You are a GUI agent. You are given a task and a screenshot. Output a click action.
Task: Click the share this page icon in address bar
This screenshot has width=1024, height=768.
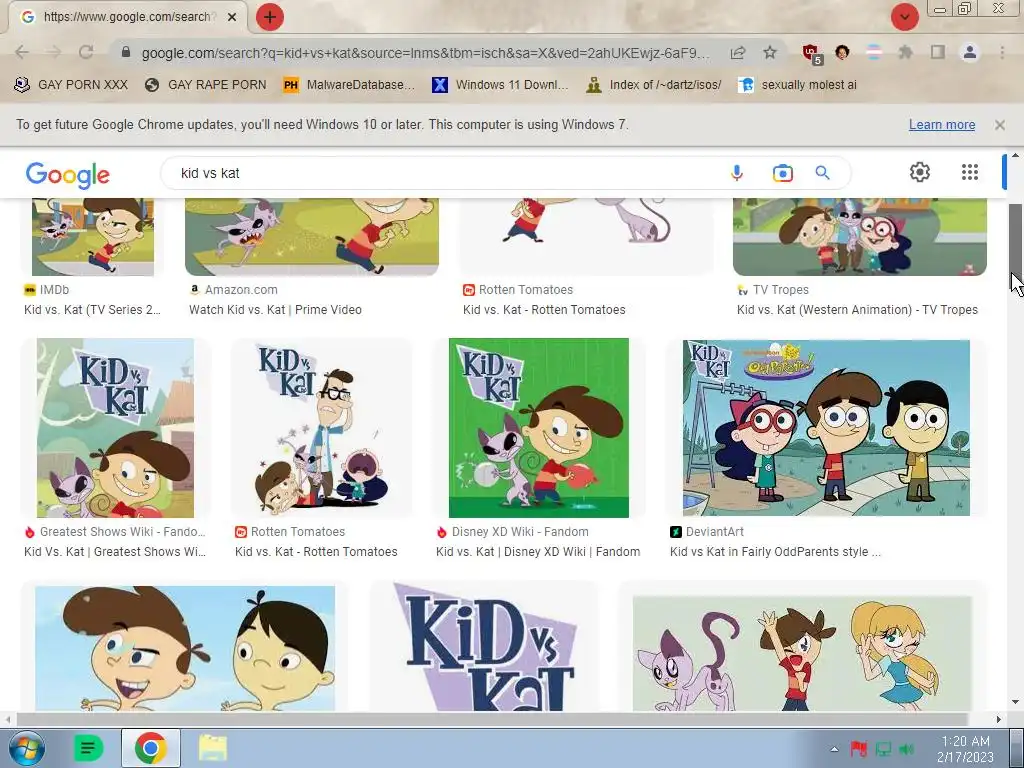click(738, 52)
